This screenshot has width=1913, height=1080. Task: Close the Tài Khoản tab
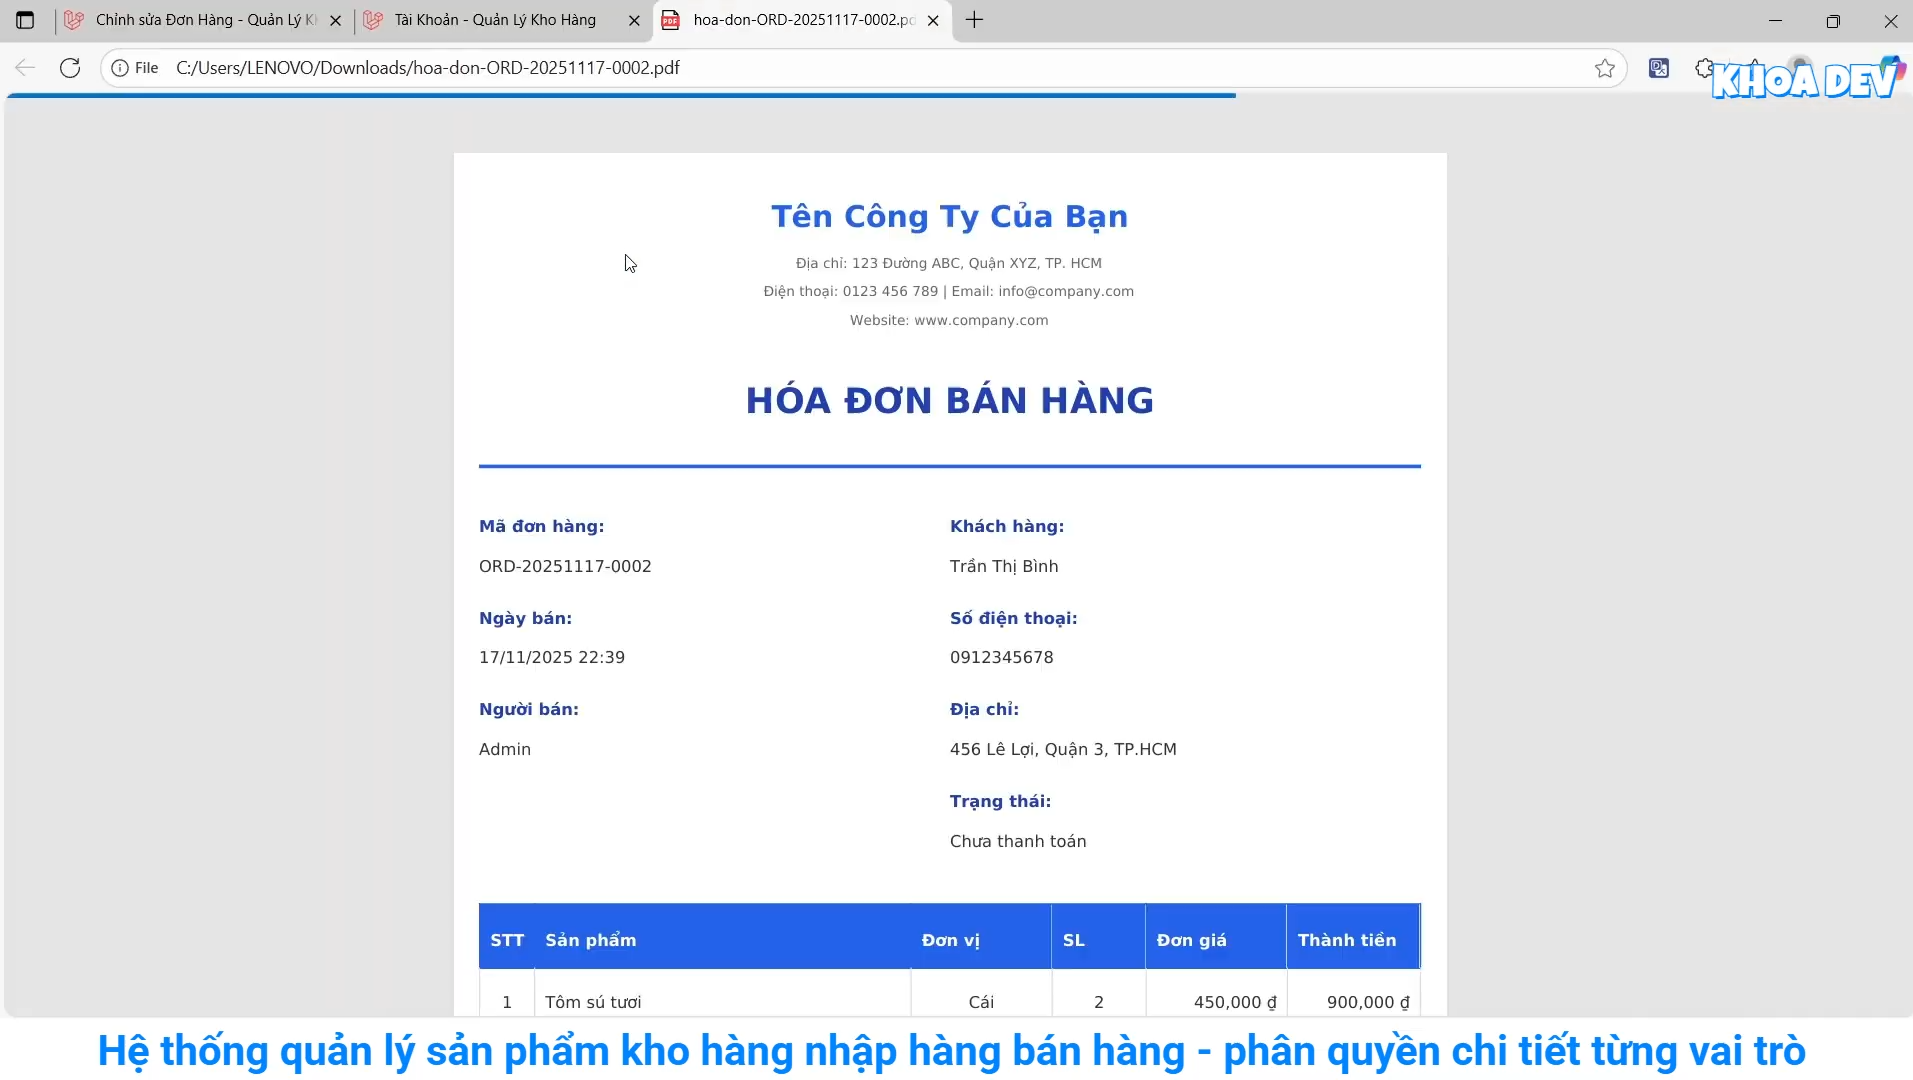(x=634, y=20)
